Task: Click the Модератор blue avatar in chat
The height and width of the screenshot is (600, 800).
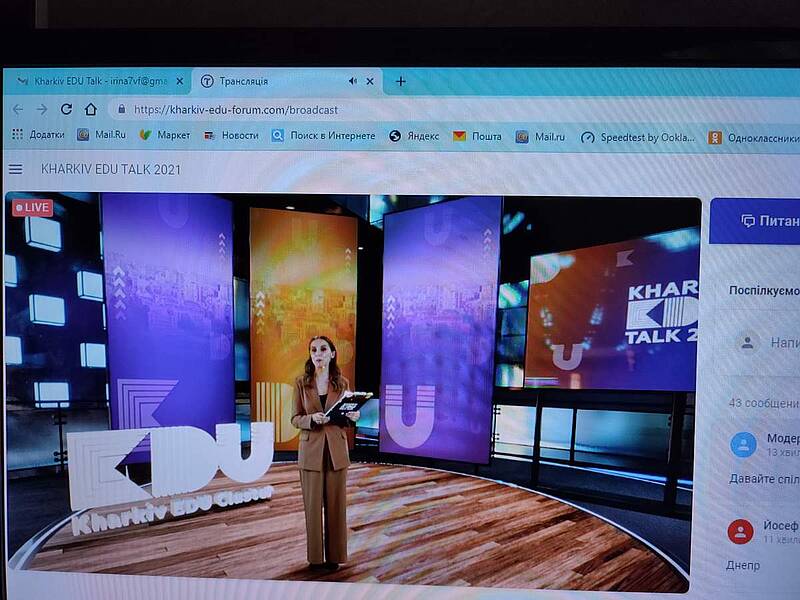Action: pyautogui.click(x=743, y=444)
